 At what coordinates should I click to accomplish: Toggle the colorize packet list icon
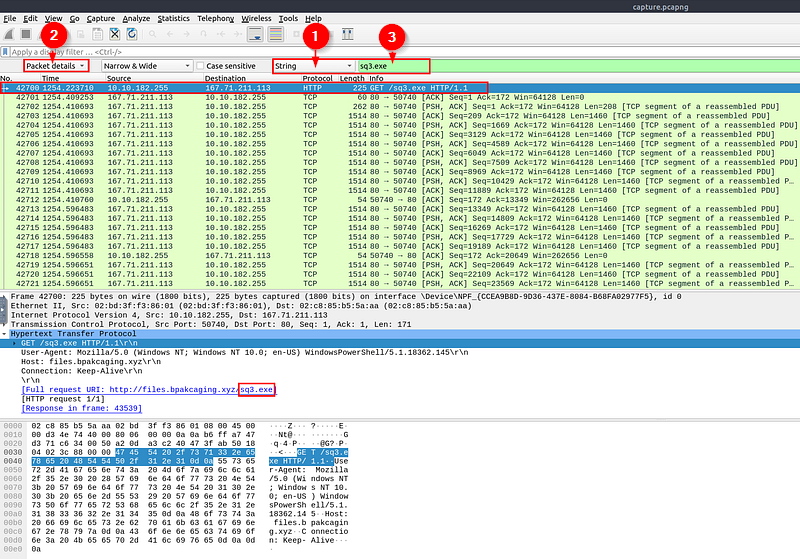[x=276, y=34]
